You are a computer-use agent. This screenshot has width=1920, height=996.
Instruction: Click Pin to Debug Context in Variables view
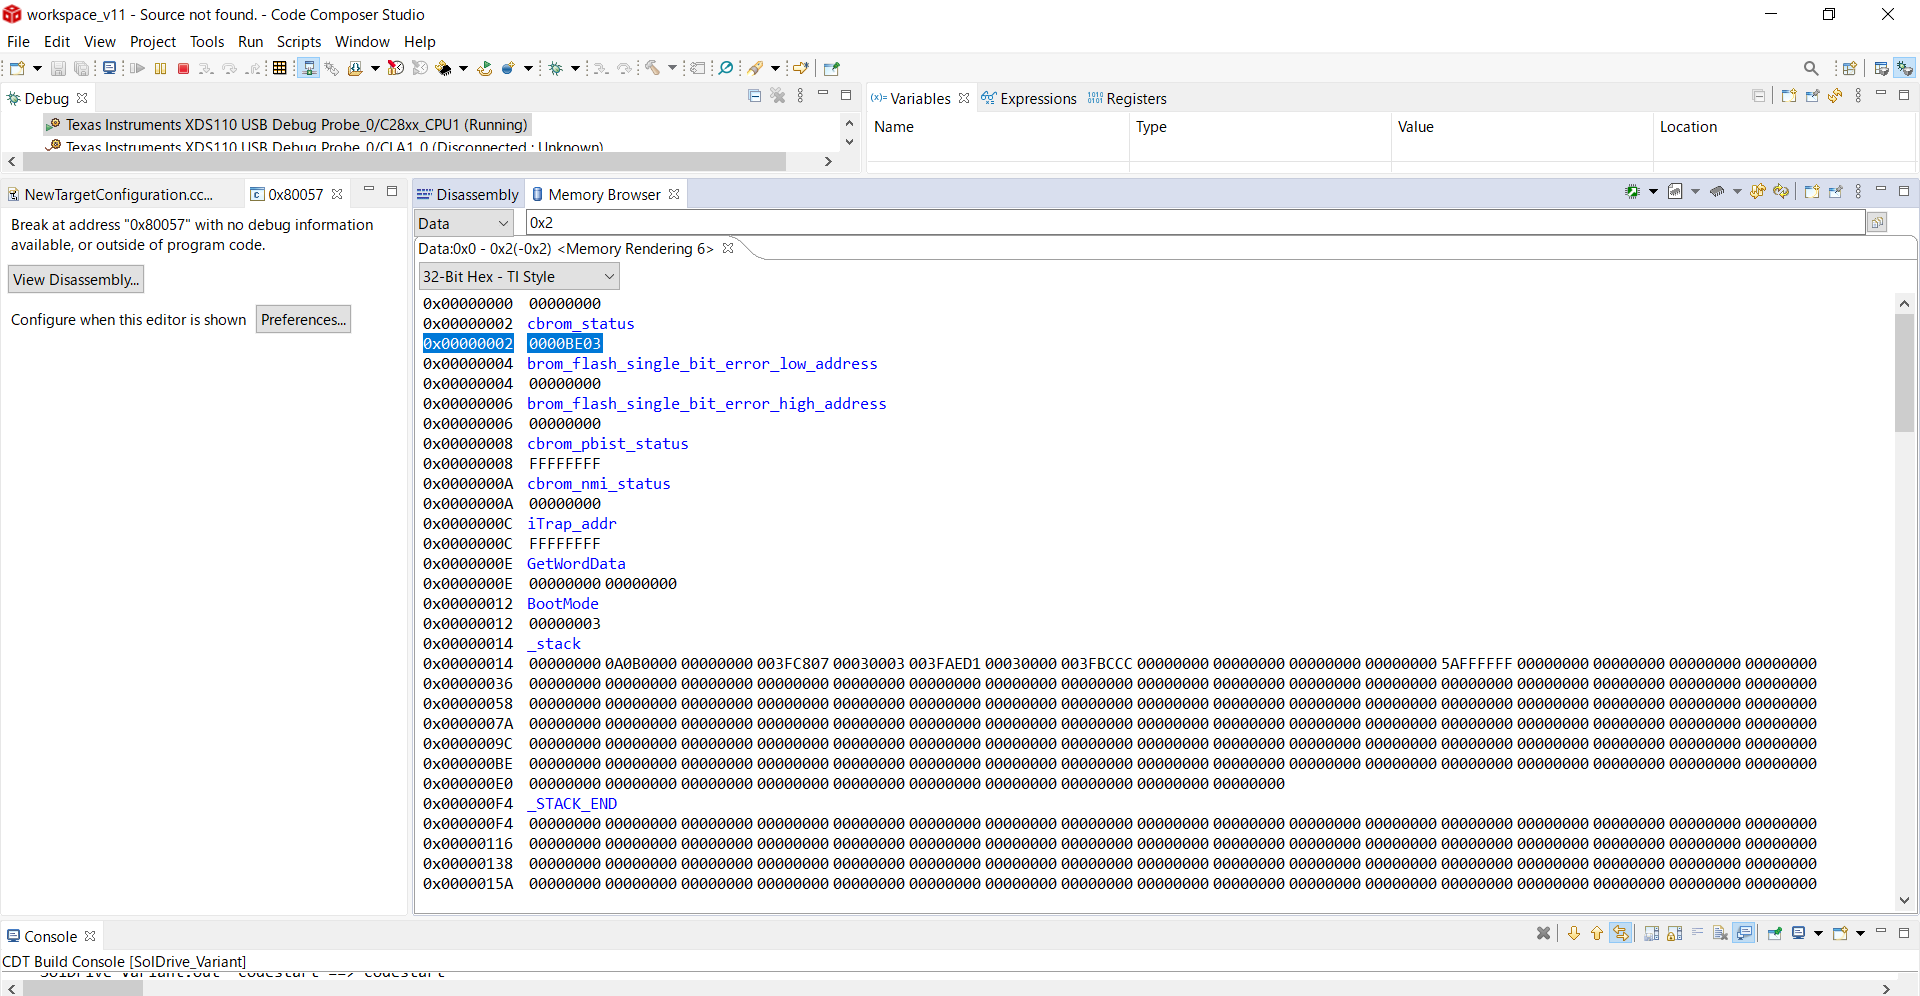point(1812,96)
